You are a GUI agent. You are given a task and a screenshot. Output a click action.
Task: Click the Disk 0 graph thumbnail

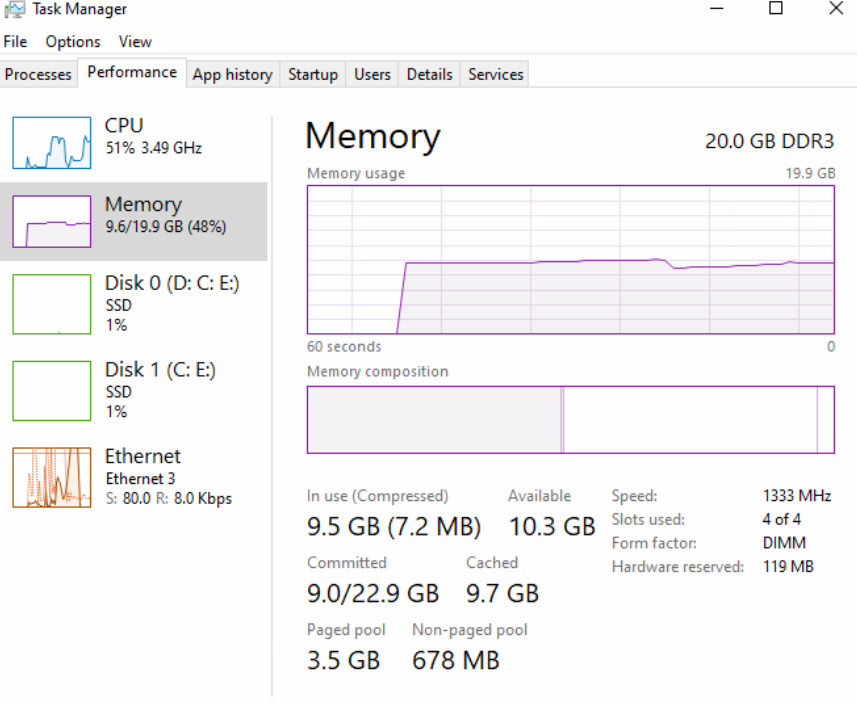point(52,304)
